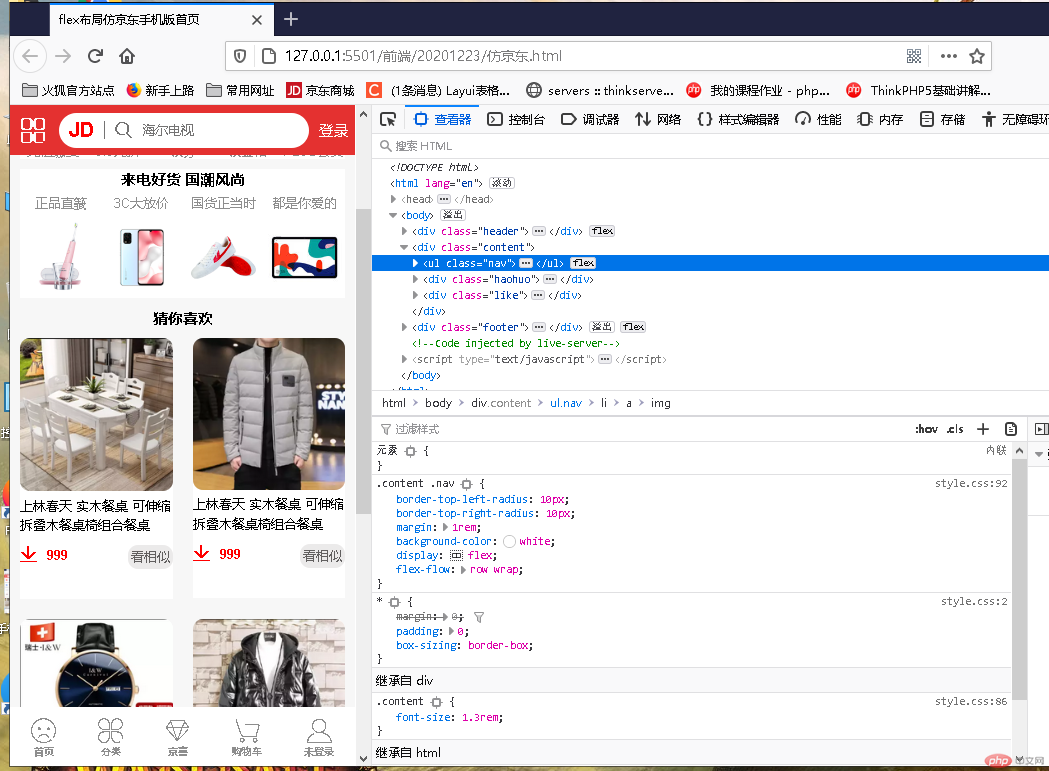The width and height of the screenshot is (1049, 771).
Task: Switch to the 查看器 inspector tab
Action: pos(443,119)
